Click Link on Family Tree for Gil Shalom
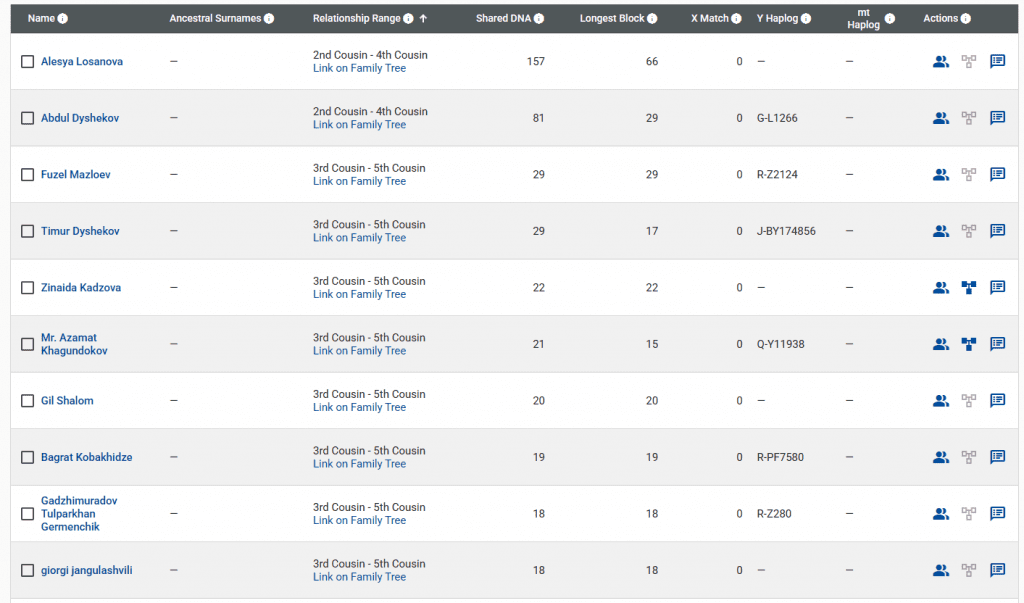The height and width of the screenshot is (603, 1024). coord(359,407)
